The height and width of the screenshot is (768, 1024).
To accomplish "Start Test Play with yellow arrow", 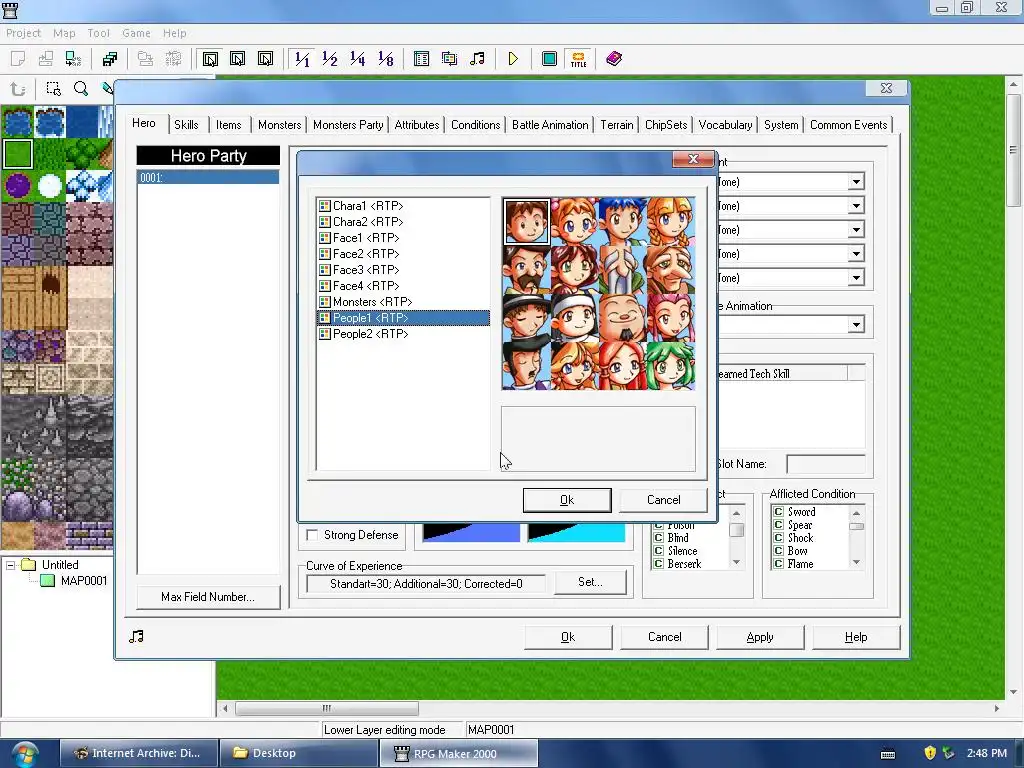I will point(513,59).
